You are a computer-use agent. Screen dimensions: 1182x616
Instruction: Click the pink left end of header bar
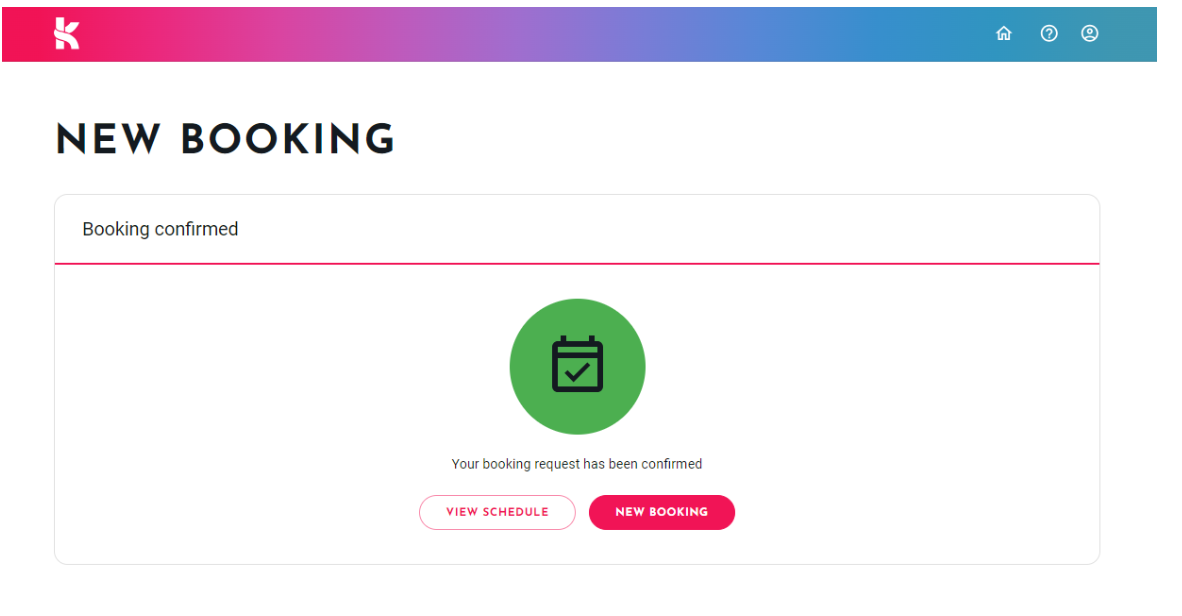tap(23, 34)
